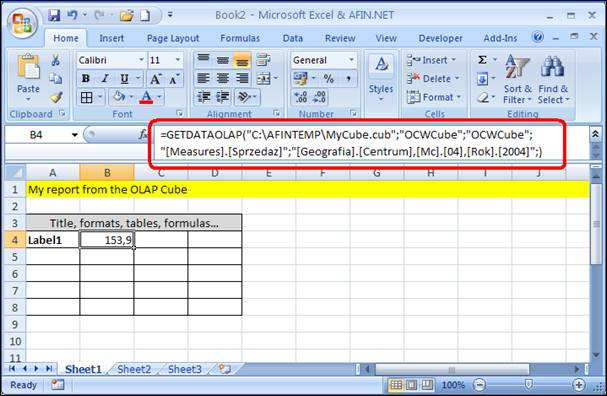Save the workbook from Quick Access toolbar
The width and height of the screenshot is (607, 396).
click(54, 15)
